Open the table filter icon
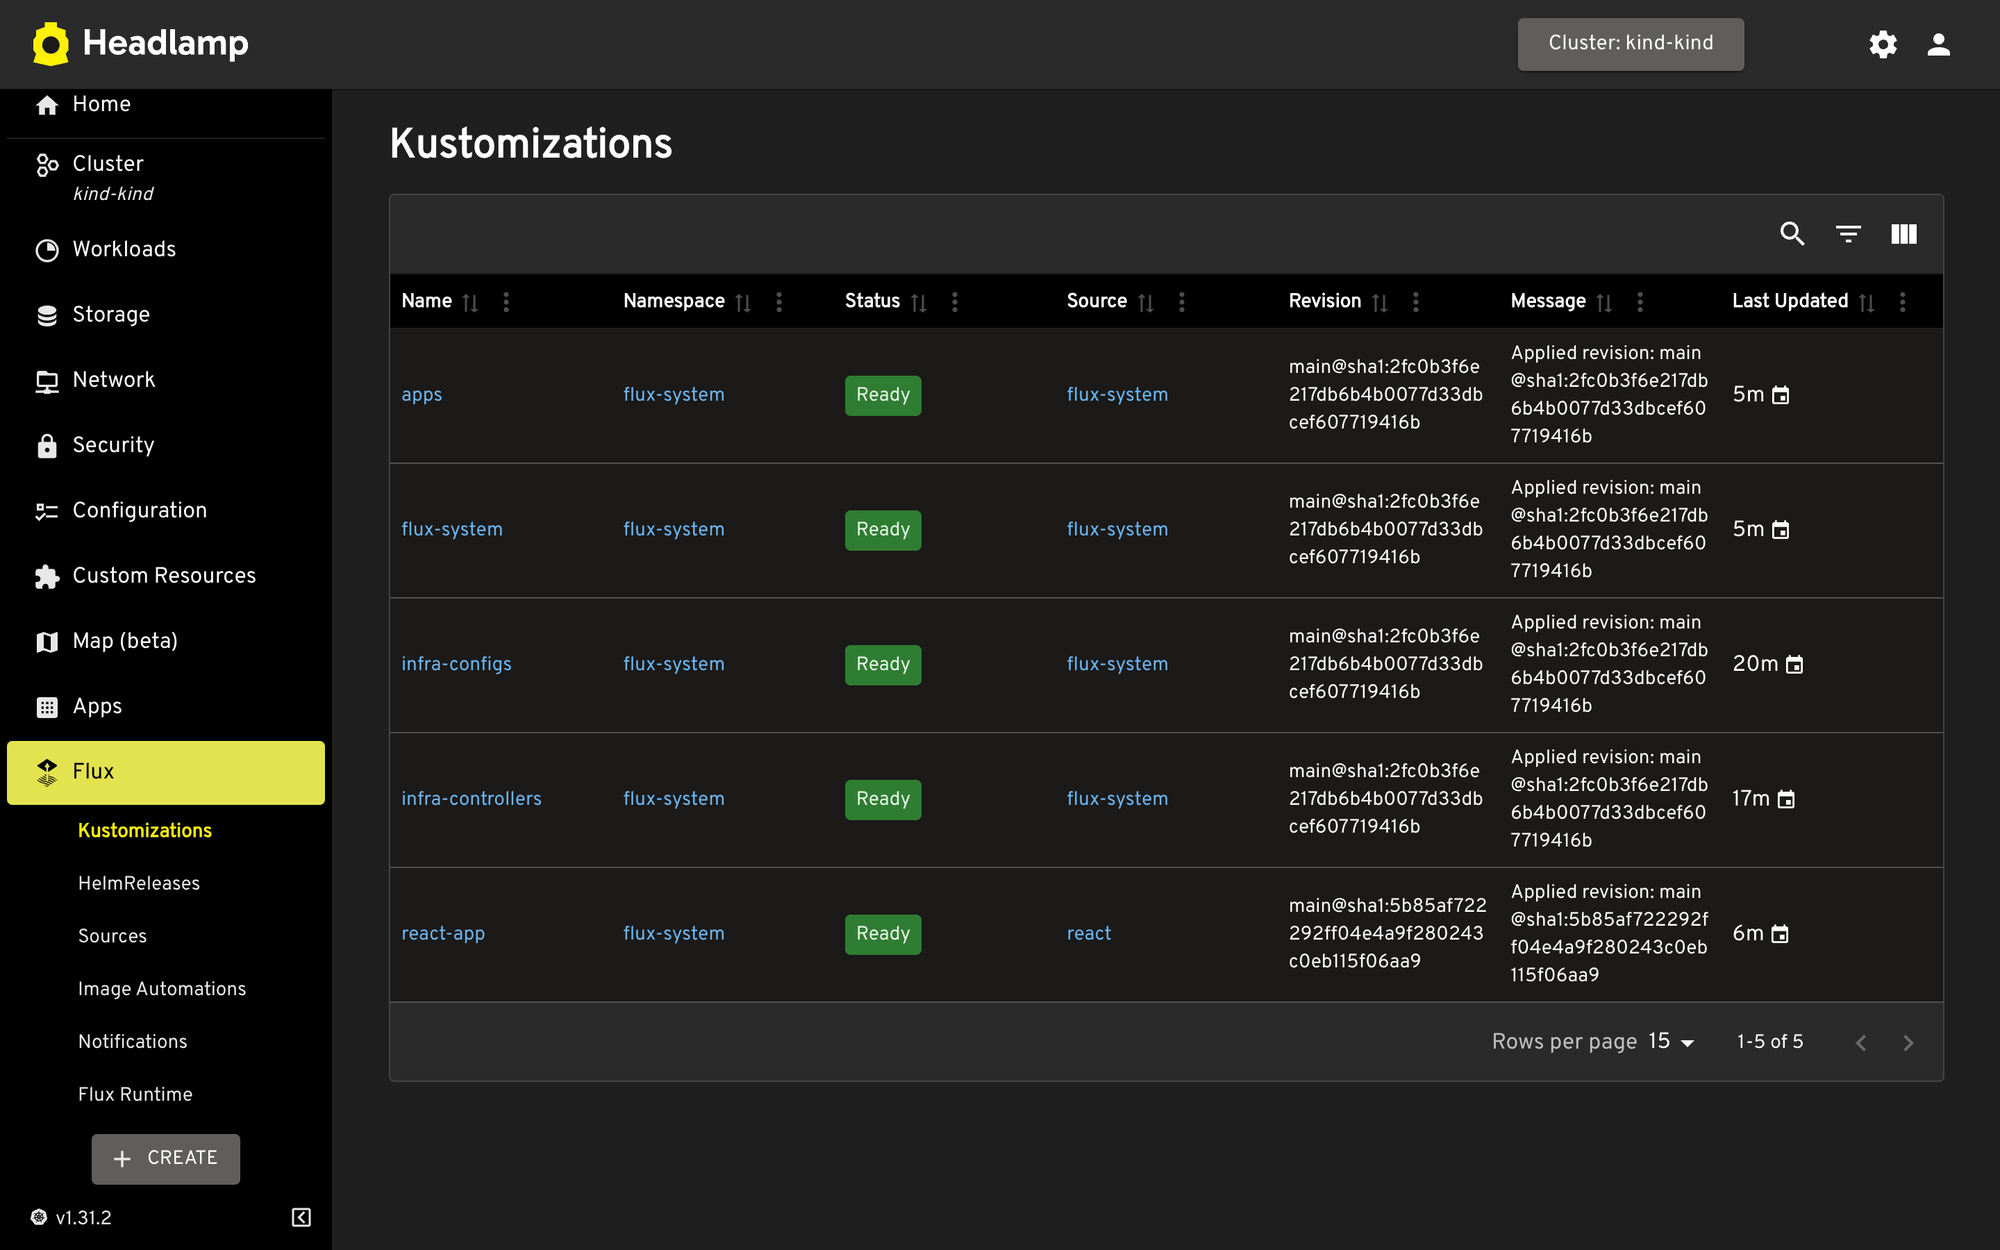Viewport: 2000px width, 1250px height. (x=1848, y=234)
